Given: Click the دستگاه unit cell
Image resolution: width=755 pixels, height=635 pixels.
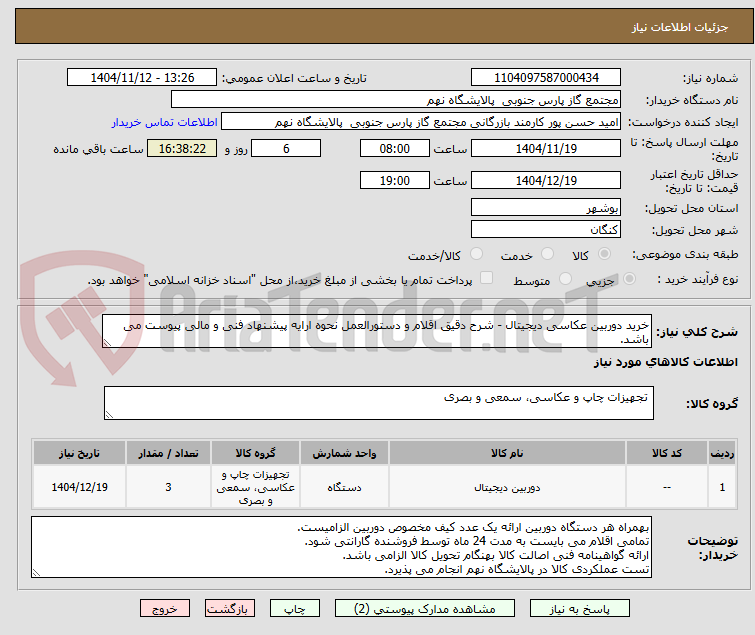Looking at the screenshot, I should [x=344, y=487].
